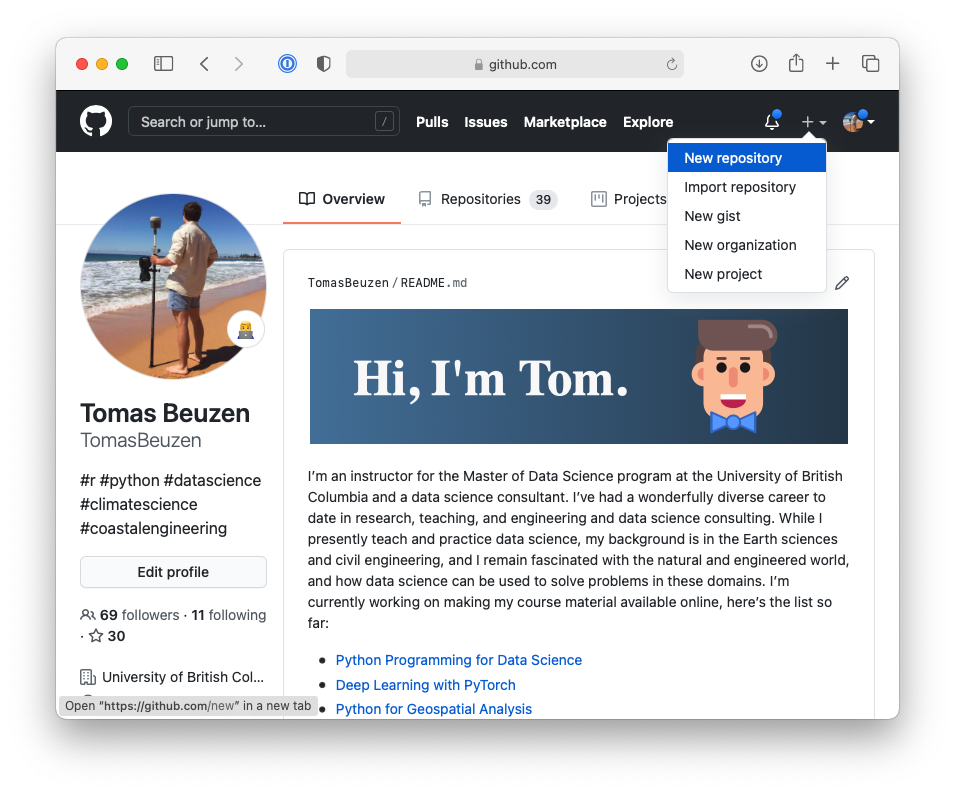This screenshot has width=955, height=793.
Task: Click the star icon next to 30
Action: (96, 636)
